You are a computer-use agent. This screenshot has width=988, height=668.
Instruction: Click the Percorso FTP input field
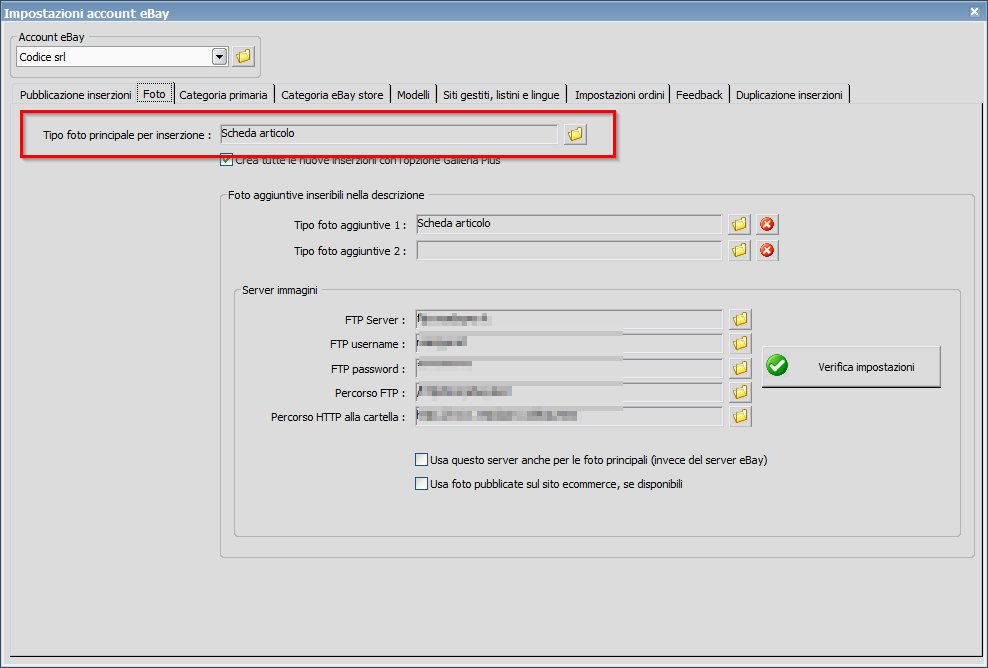coord(569,392)
